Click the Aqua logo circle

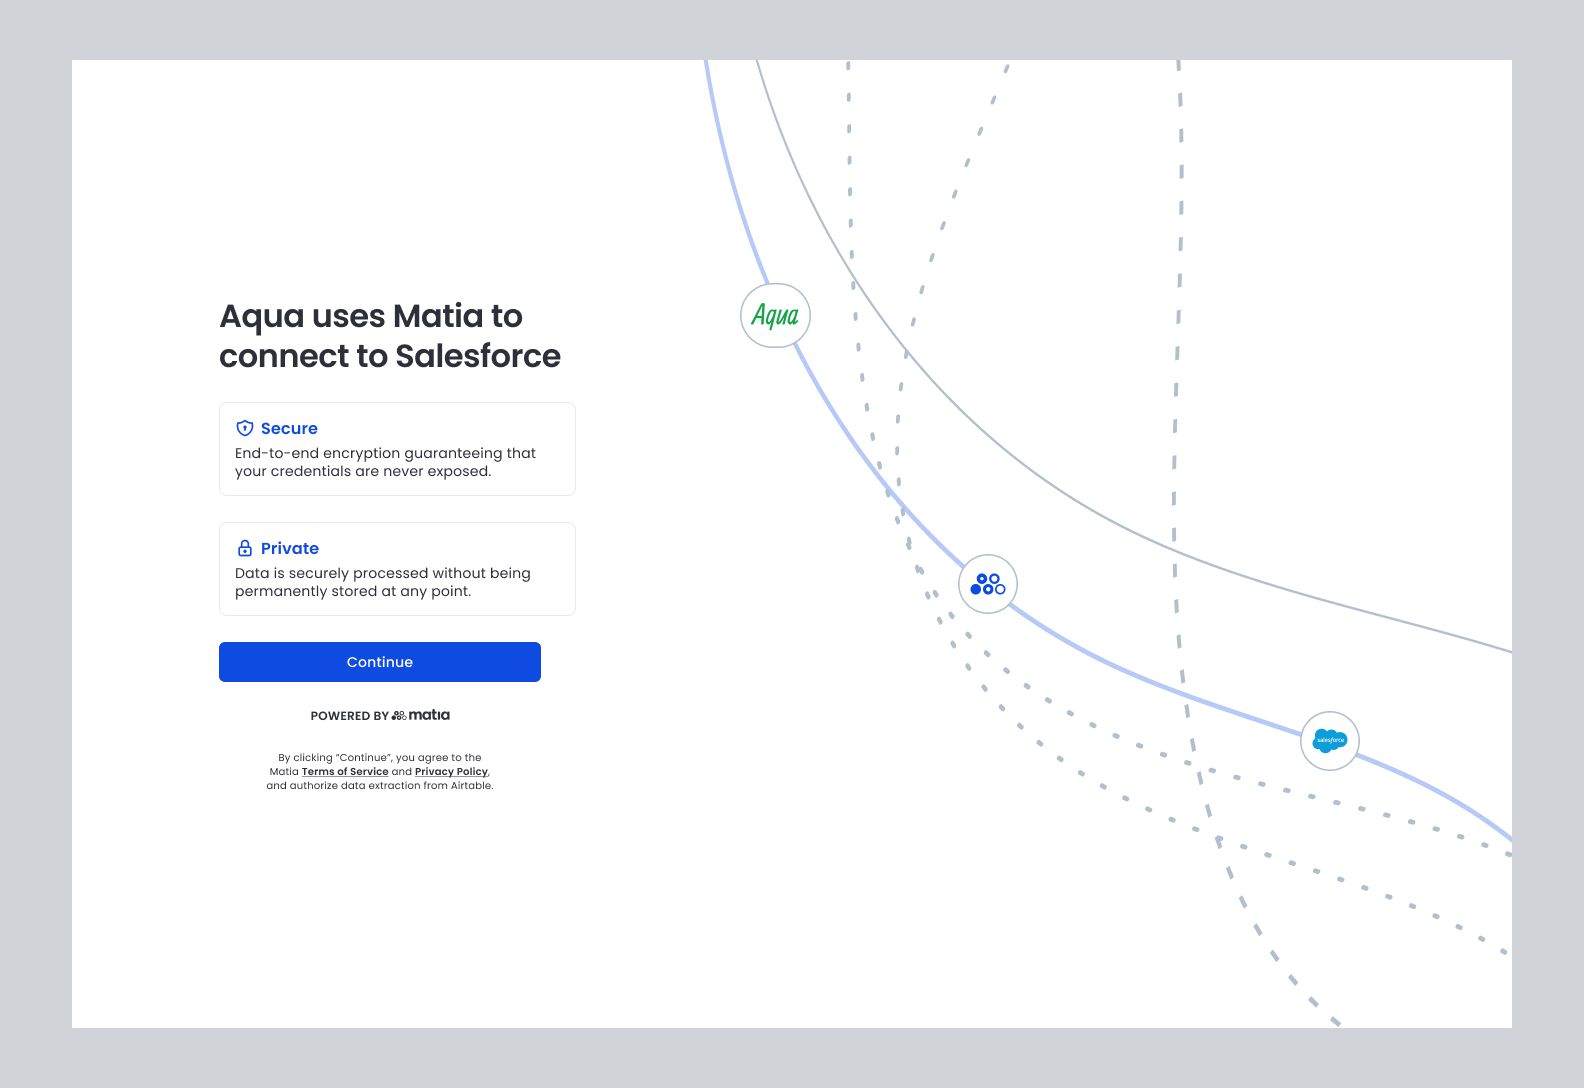[x=775, y=316]
